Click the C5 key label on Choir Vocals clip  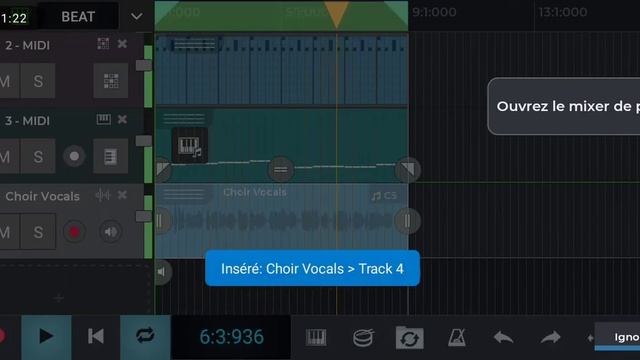click(384, 196)
